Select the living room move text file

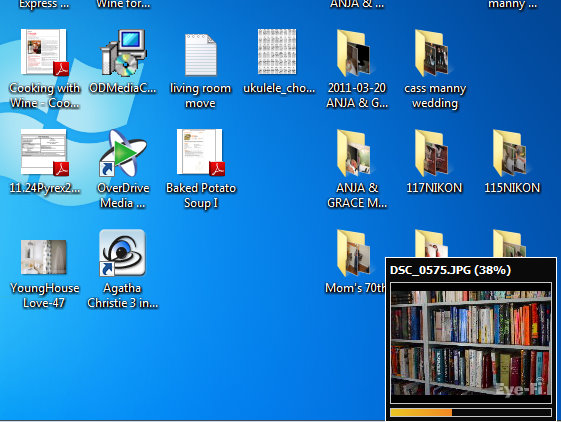201,54
